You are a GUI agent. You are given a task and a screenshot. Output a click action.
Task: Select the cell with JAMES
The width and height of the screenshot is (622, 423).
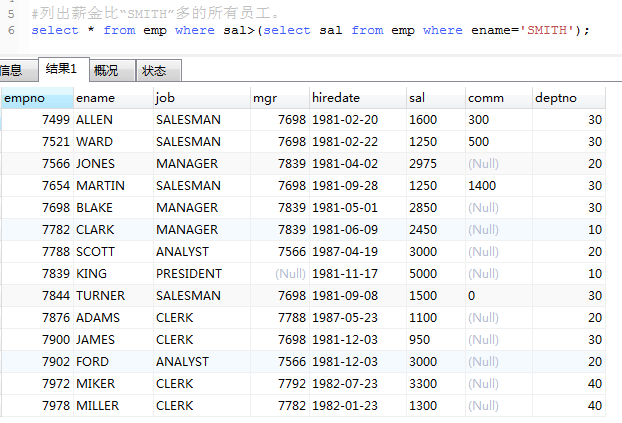pos(113,340)
